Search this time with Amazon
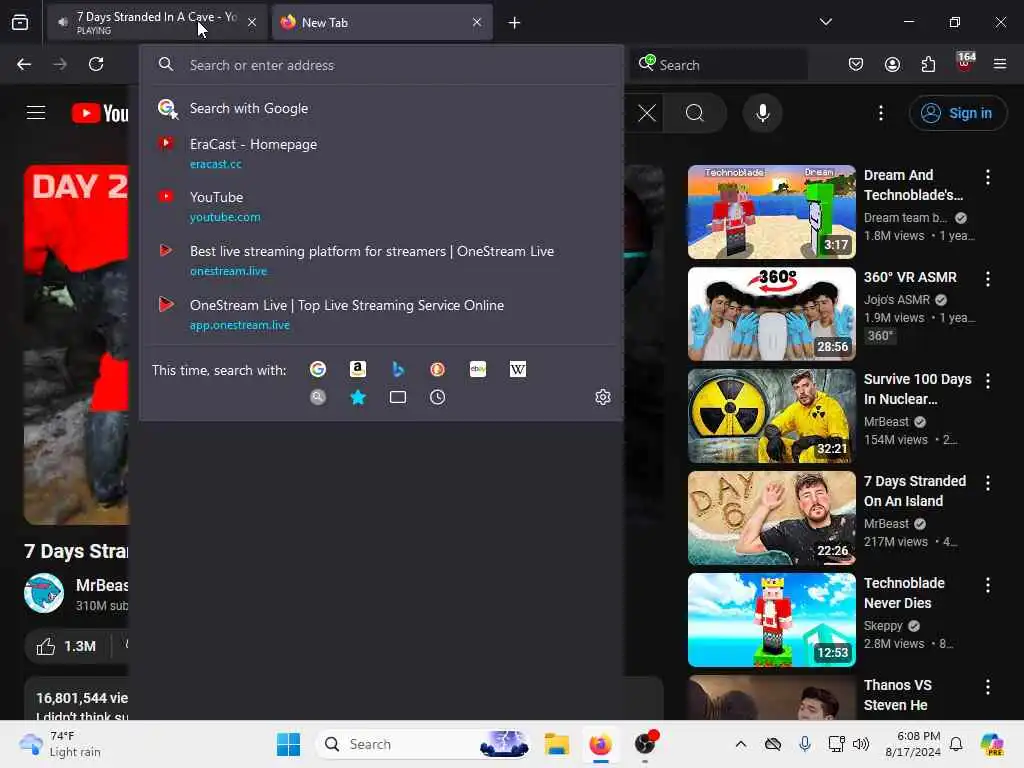Screen dimensions: 1024x768 (357, 370)
